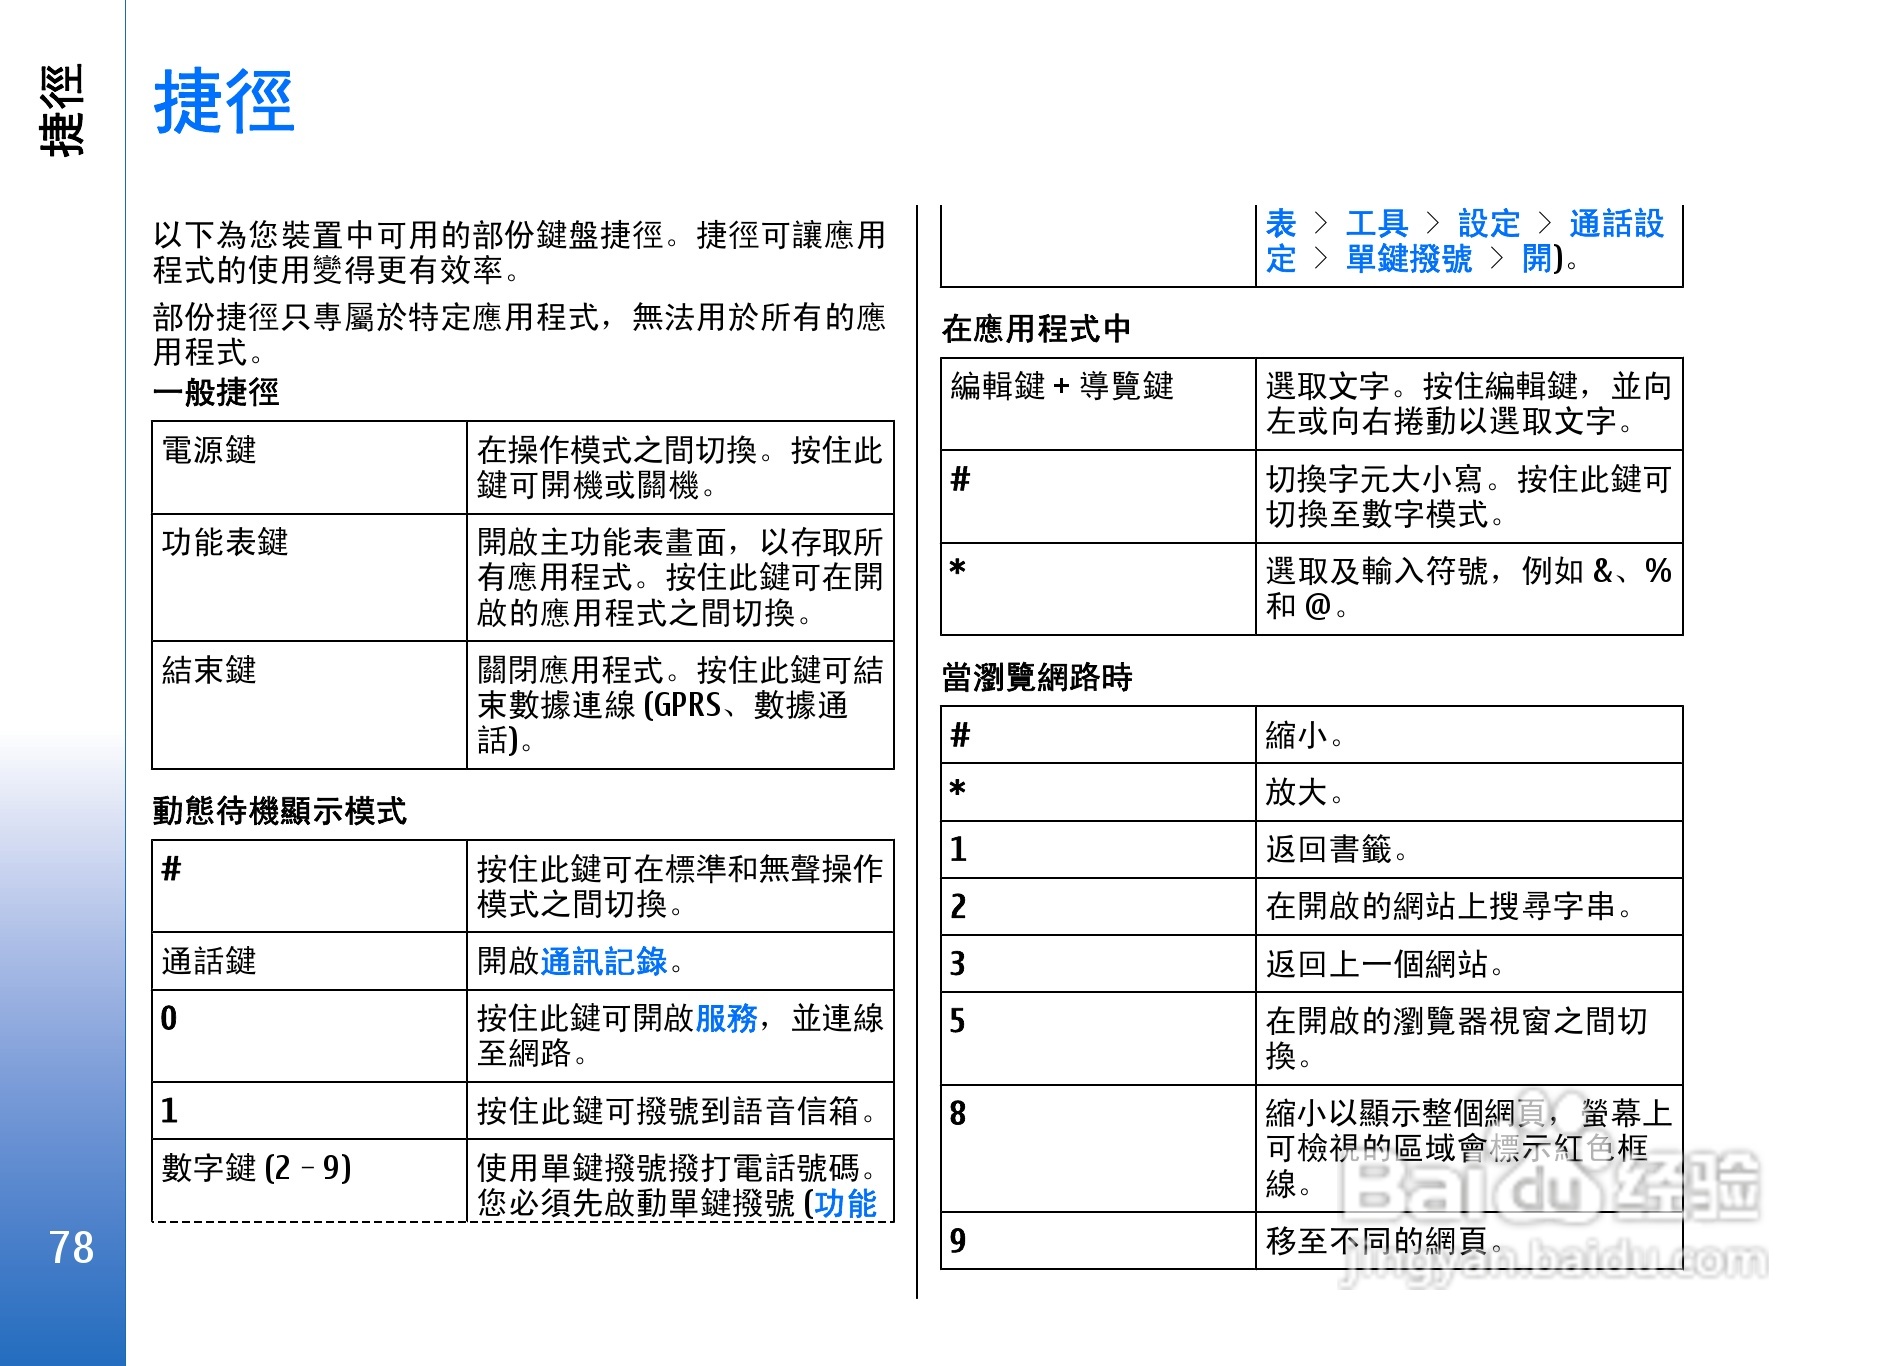Click the 結束鍵 table cell
Viewport: 1884px width, 1366px height.
pyautogui.click(x=310, y=705)
